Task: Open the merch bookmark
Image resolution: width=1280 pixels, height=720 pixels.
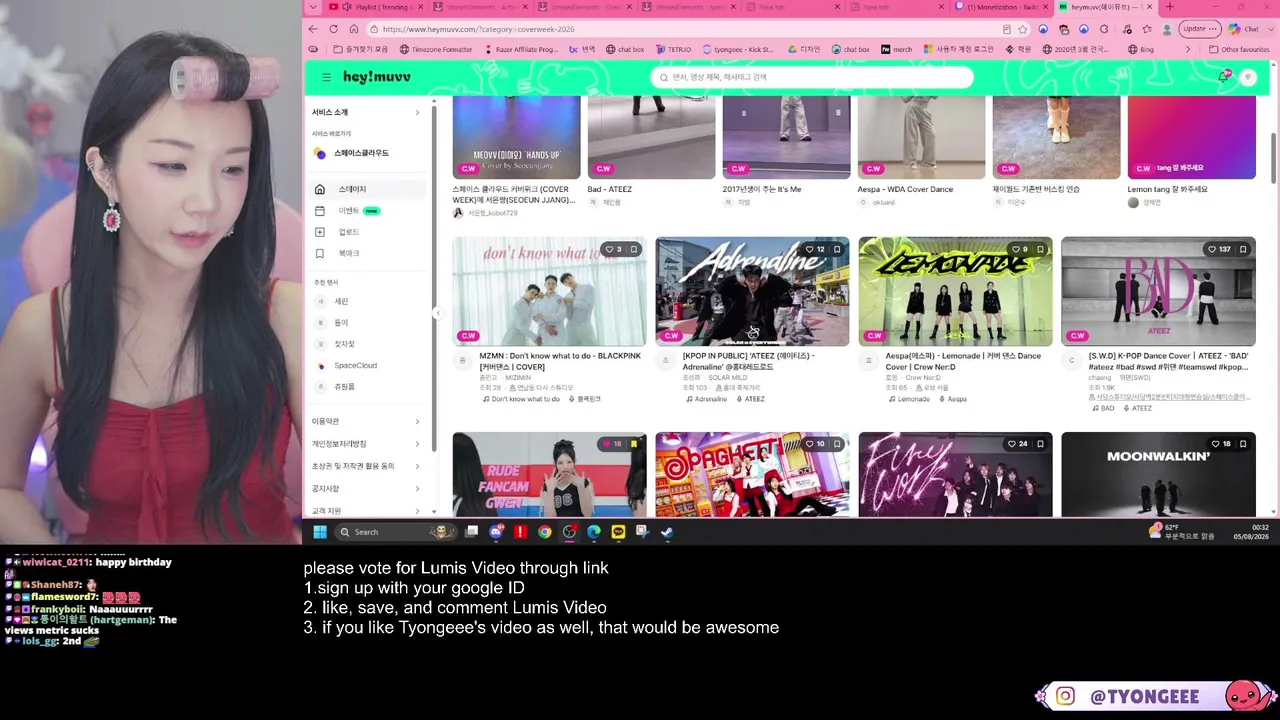Action: (896, 49)
